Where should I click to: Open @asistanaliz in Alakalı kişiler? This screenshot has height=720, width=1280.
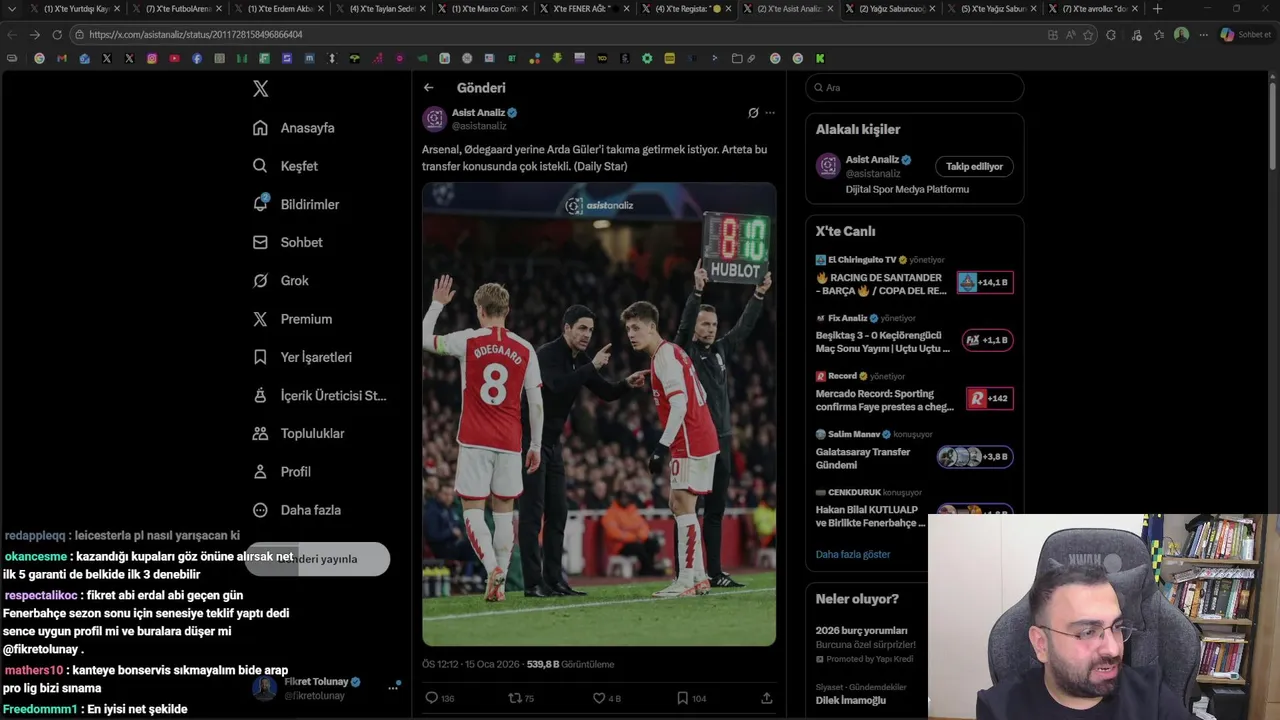[873, 174]
